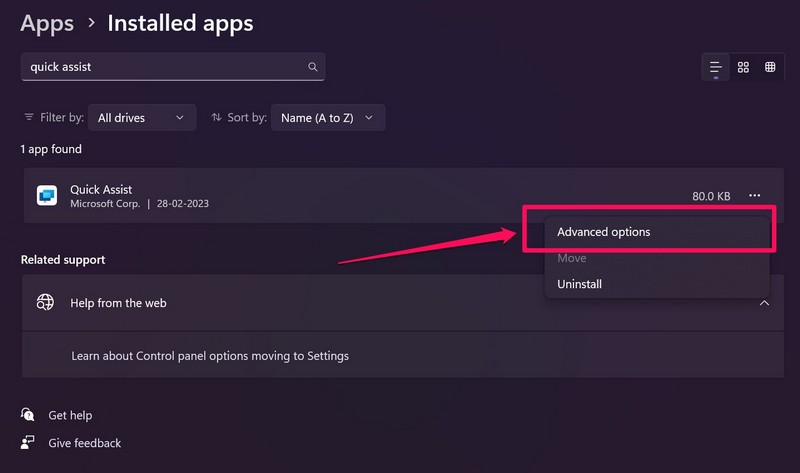Switch to table view layout
The width and height of the screenshot is (800, 473).
(x=770, y=67)
